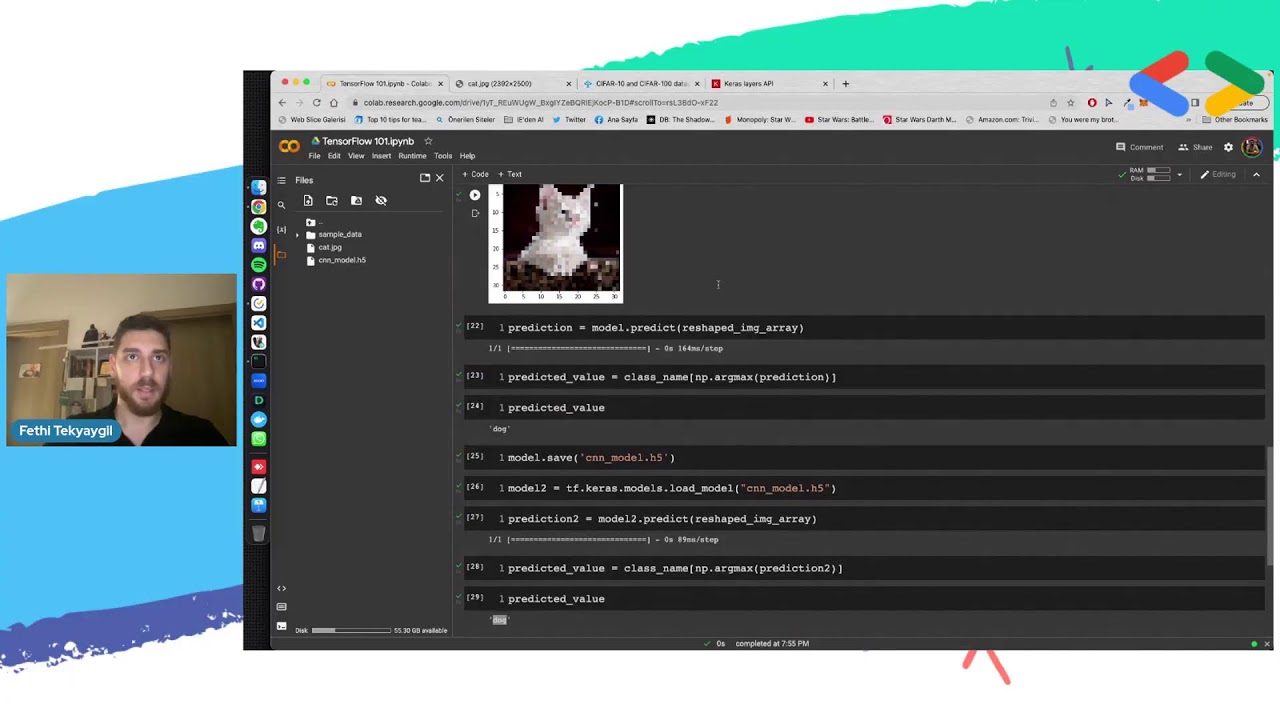Viewport: 1280px width, 720px height.
Task: Open the View menu
Action: tap(356, 156)
